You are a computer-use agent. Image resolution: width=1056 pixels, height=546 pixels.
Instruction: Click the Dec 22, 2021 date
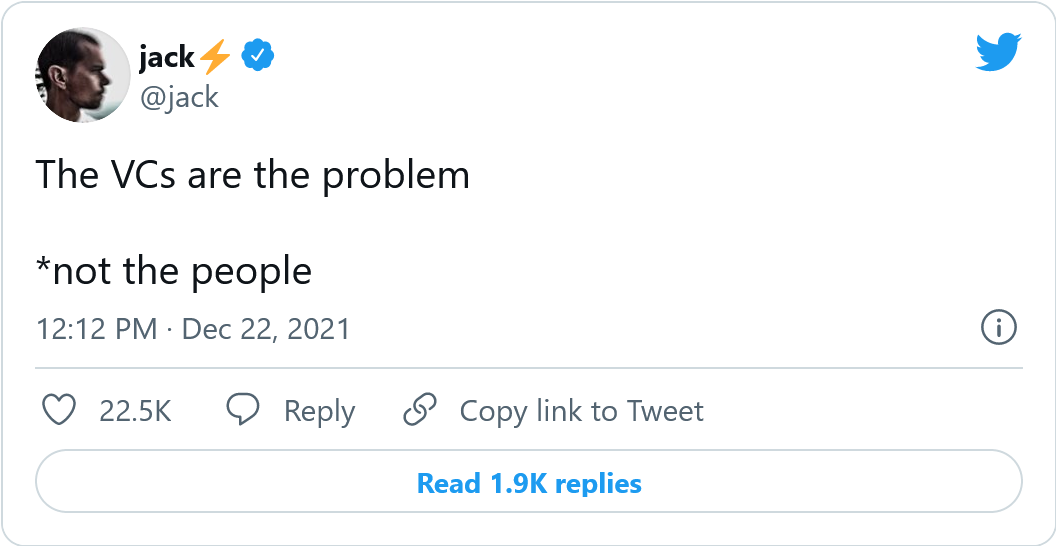pyautogui.click(x=268, y=329)
